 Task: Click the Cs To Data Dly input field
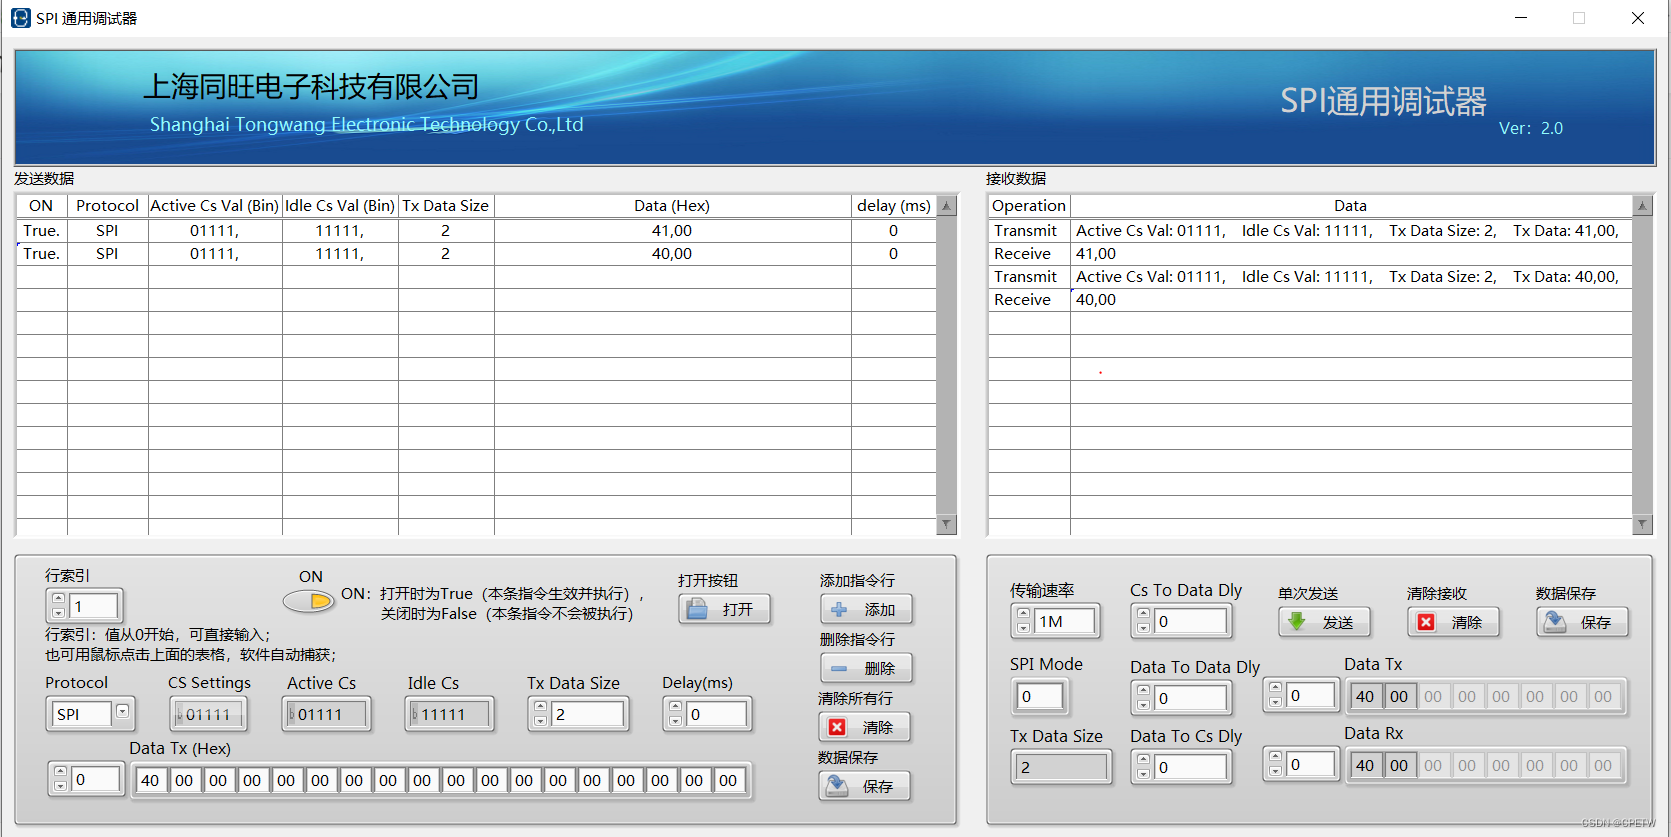coord(1190,621)
